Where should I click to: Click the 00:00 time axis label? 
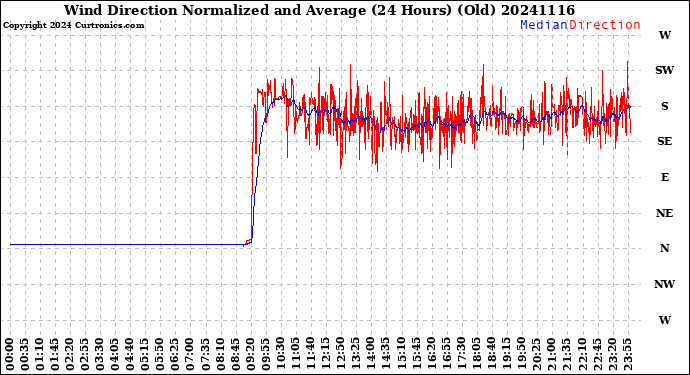click(10, 354)
